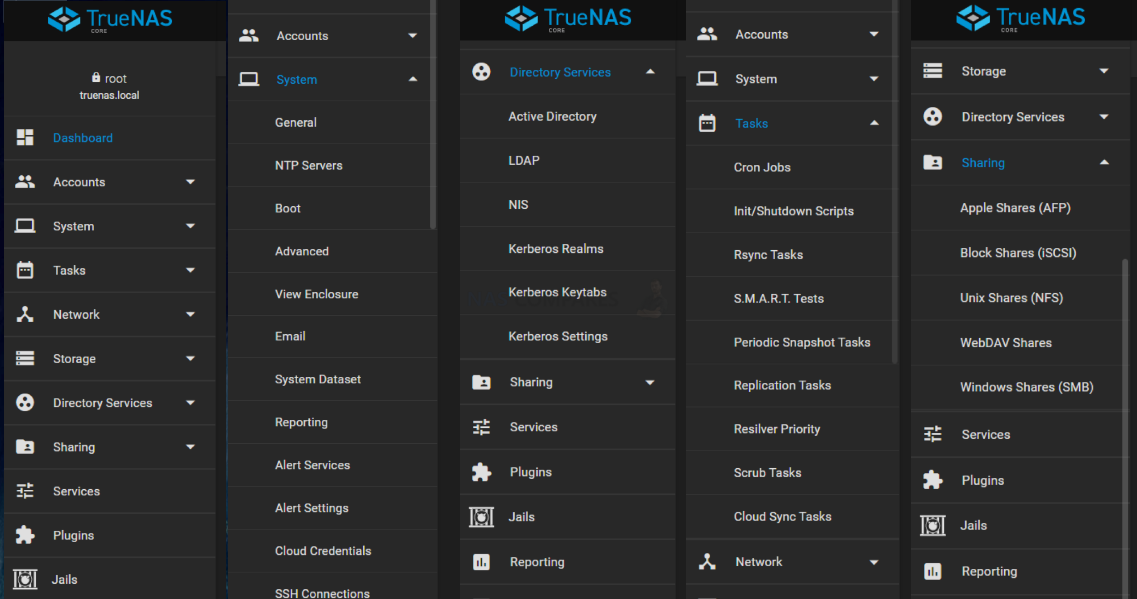Click the Dashboard icon in the root-user panel
The width and height of the screenshot is (1137, 599).
25,138
